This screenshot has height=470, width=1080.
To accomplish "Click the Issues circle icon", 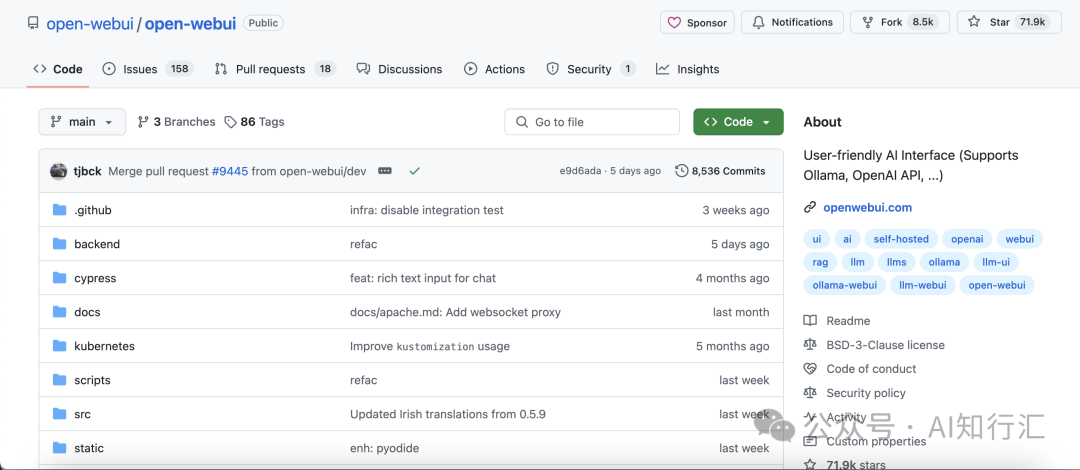I will (109, 69).
